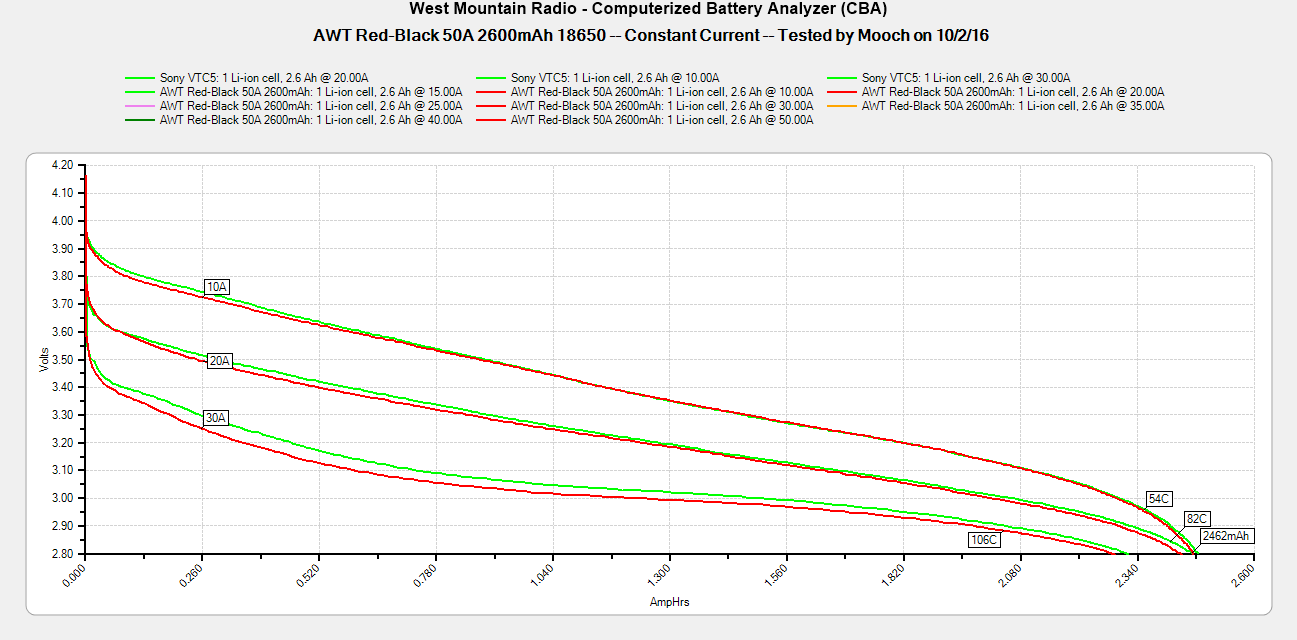Select the AWT Red-Black 50A subtitle line
Screen dimensions: 1297x640
(x=652, y=35)
